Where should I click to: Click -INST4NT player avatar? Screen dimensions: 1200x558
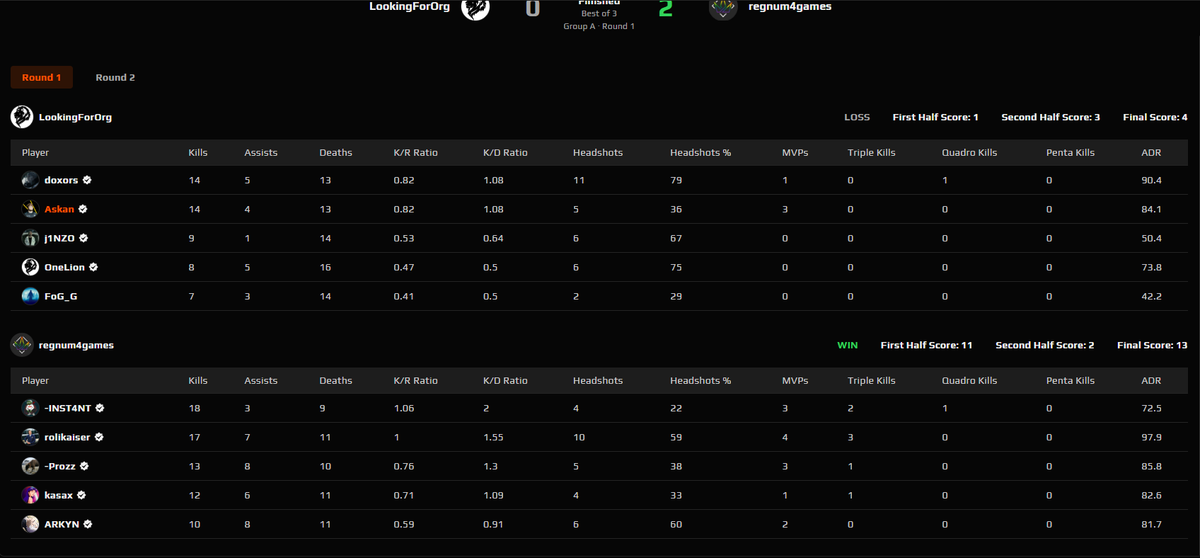[31, 408]
